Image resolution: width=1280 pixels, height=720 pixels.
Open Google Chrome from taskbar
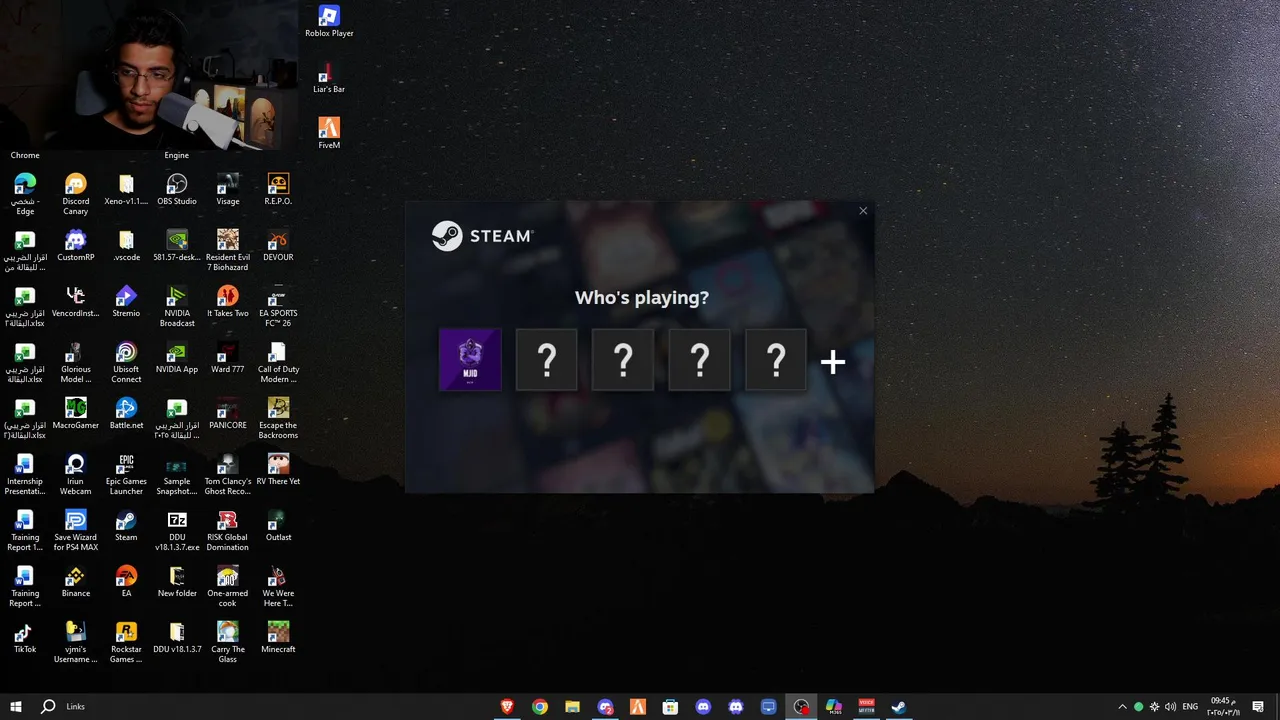540,706
